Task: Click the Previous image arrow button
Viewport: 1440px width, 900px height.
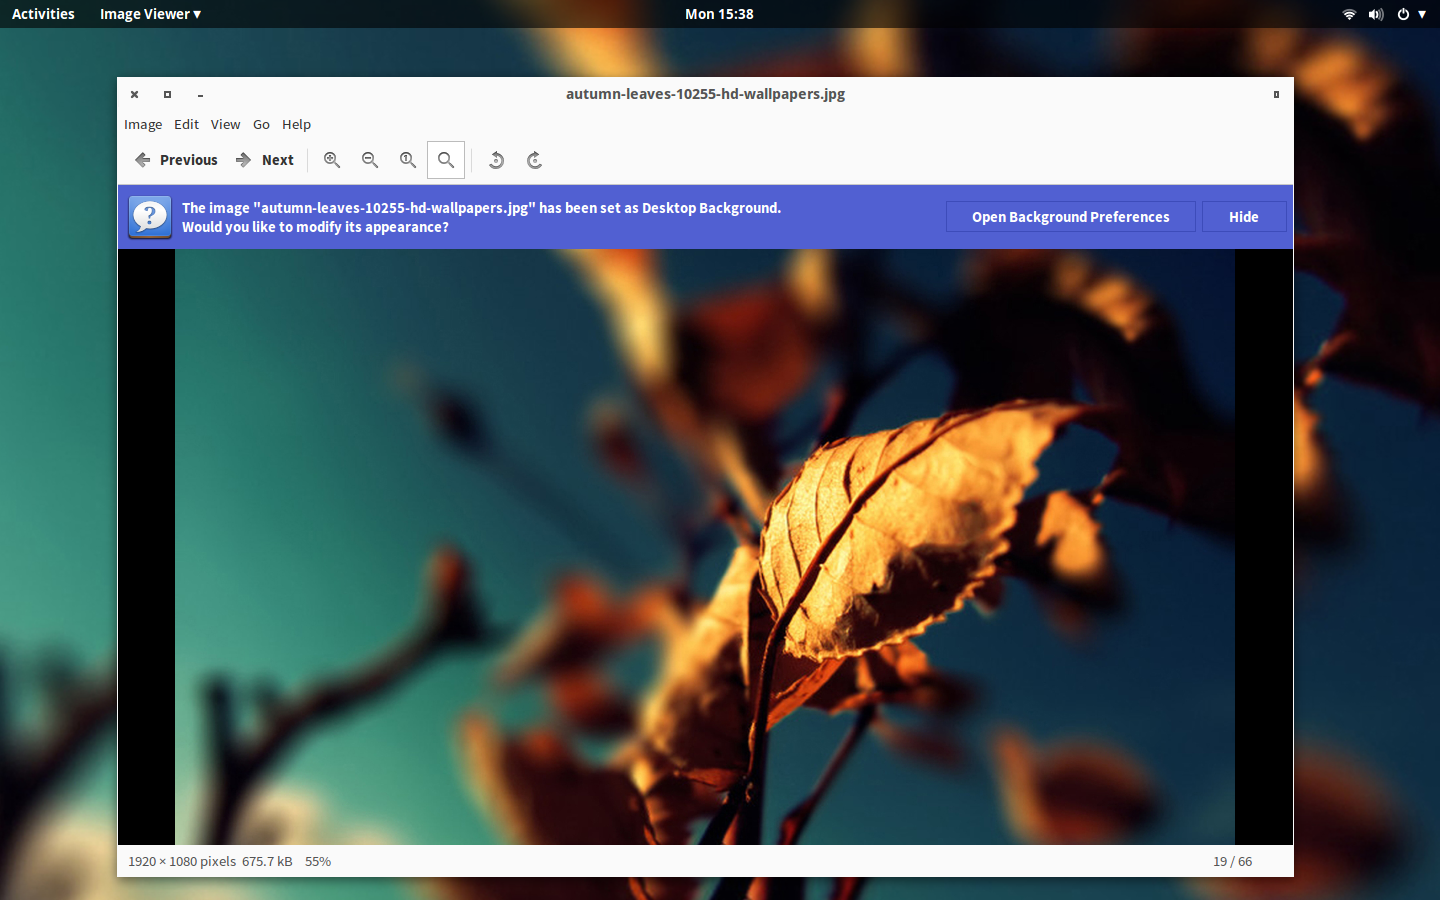Action: tap(175, 160)
